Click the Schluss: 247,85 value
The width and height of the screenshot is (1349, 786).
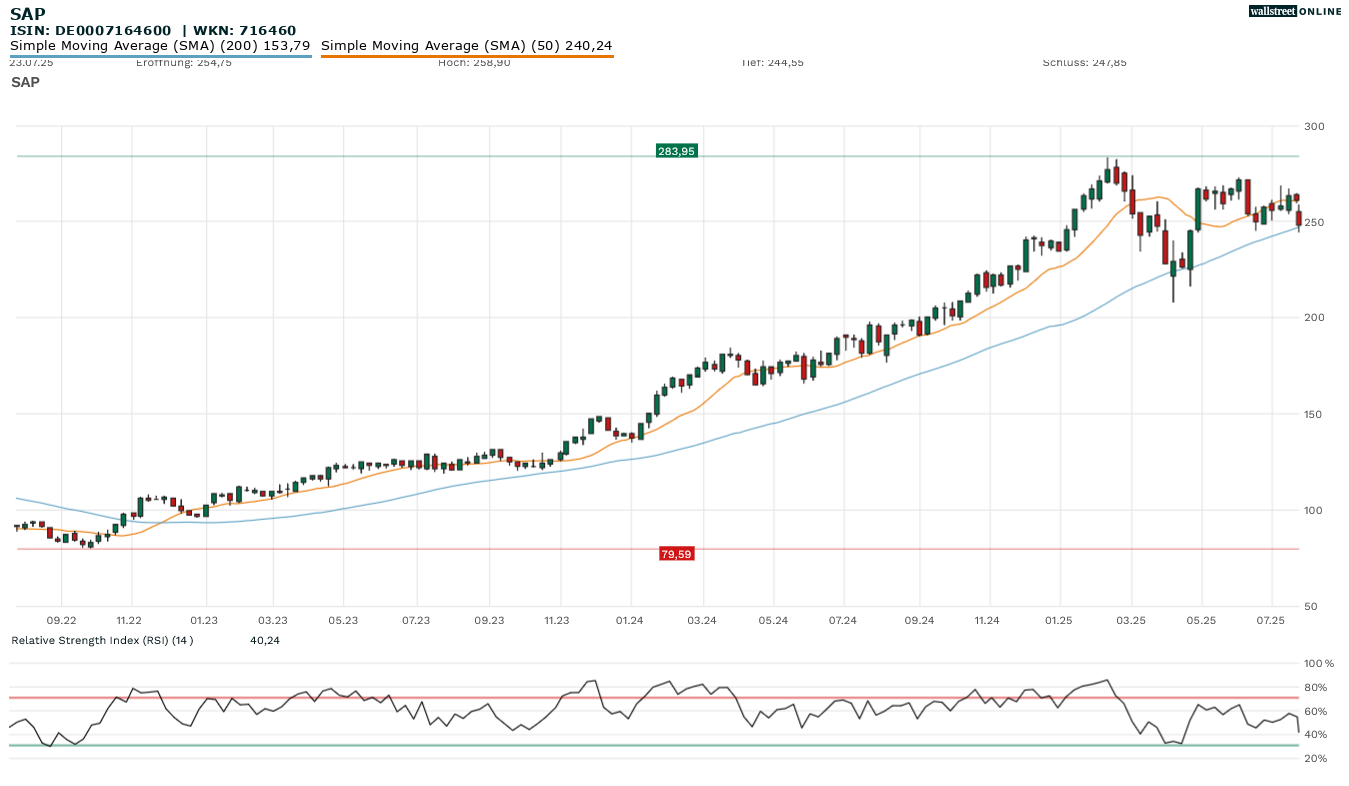click(1084, 62)
